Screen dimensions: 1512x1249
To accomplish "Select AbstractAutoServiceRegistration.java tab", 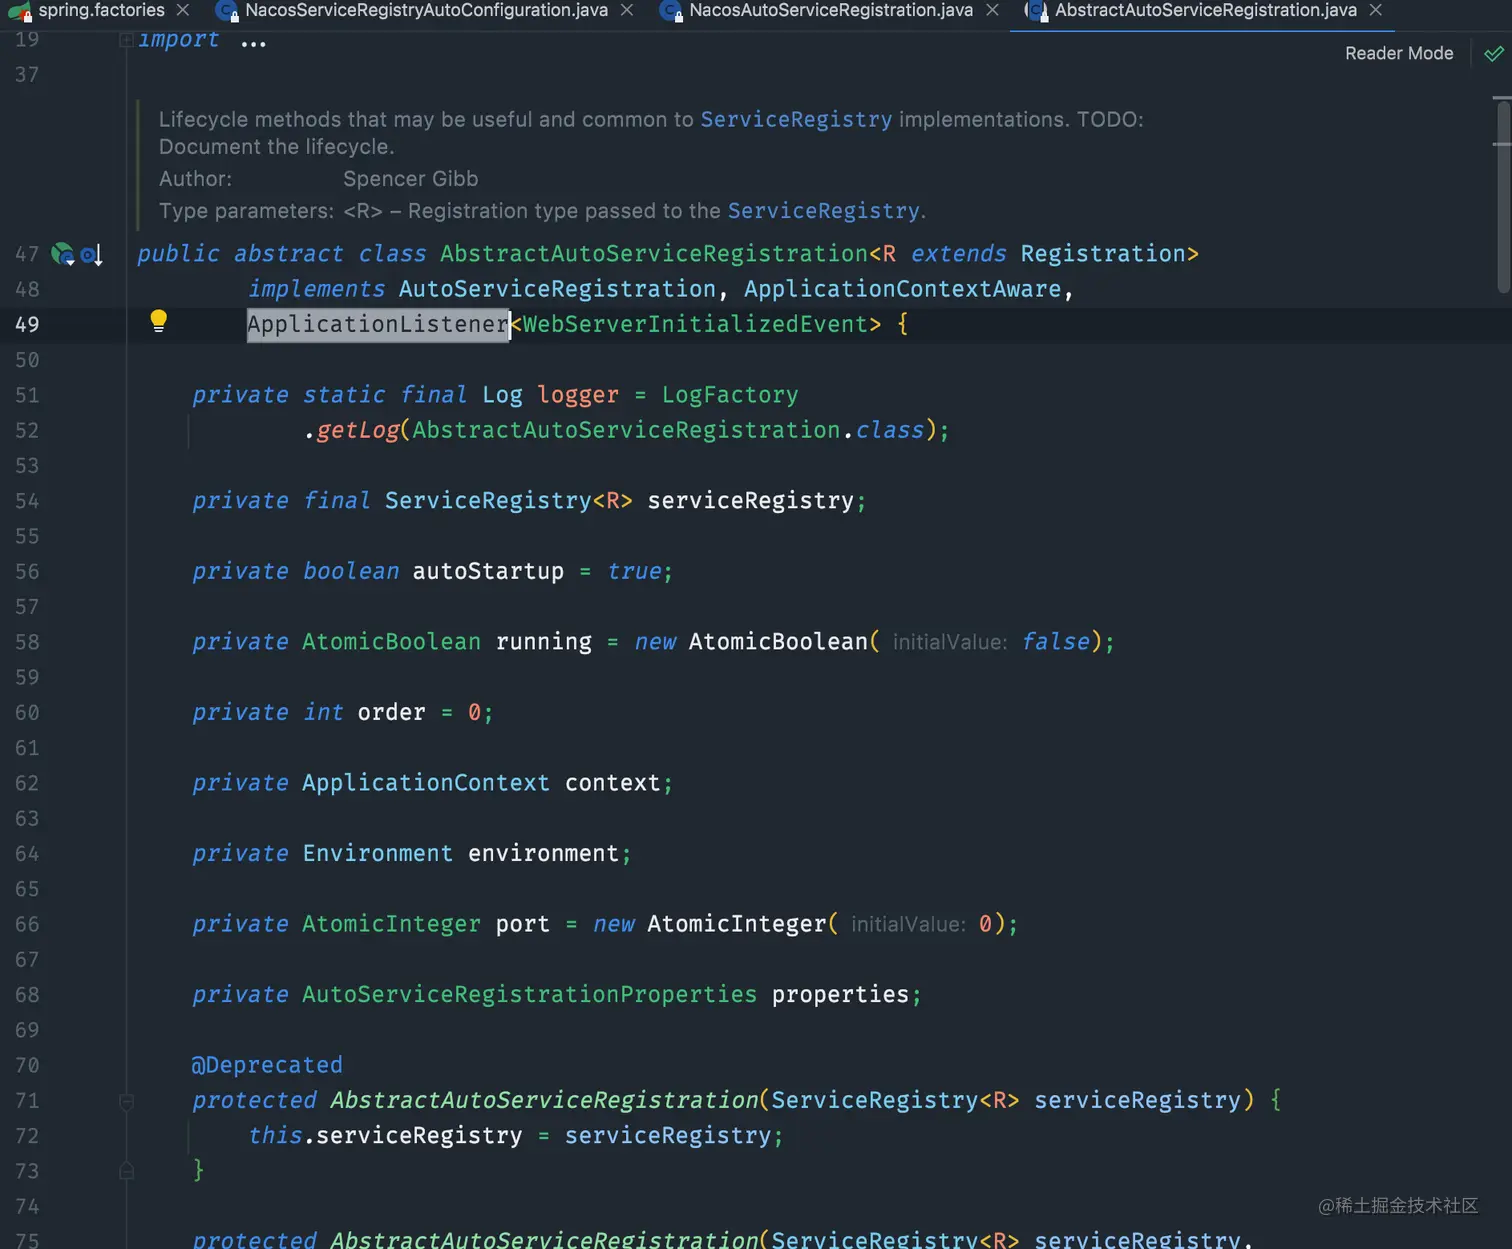I will pos(1205,10).
